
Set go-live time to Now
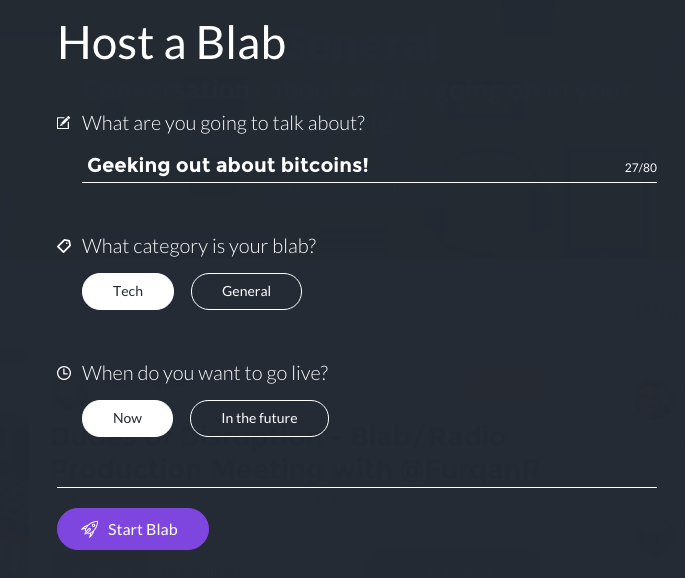pos(128,418)
